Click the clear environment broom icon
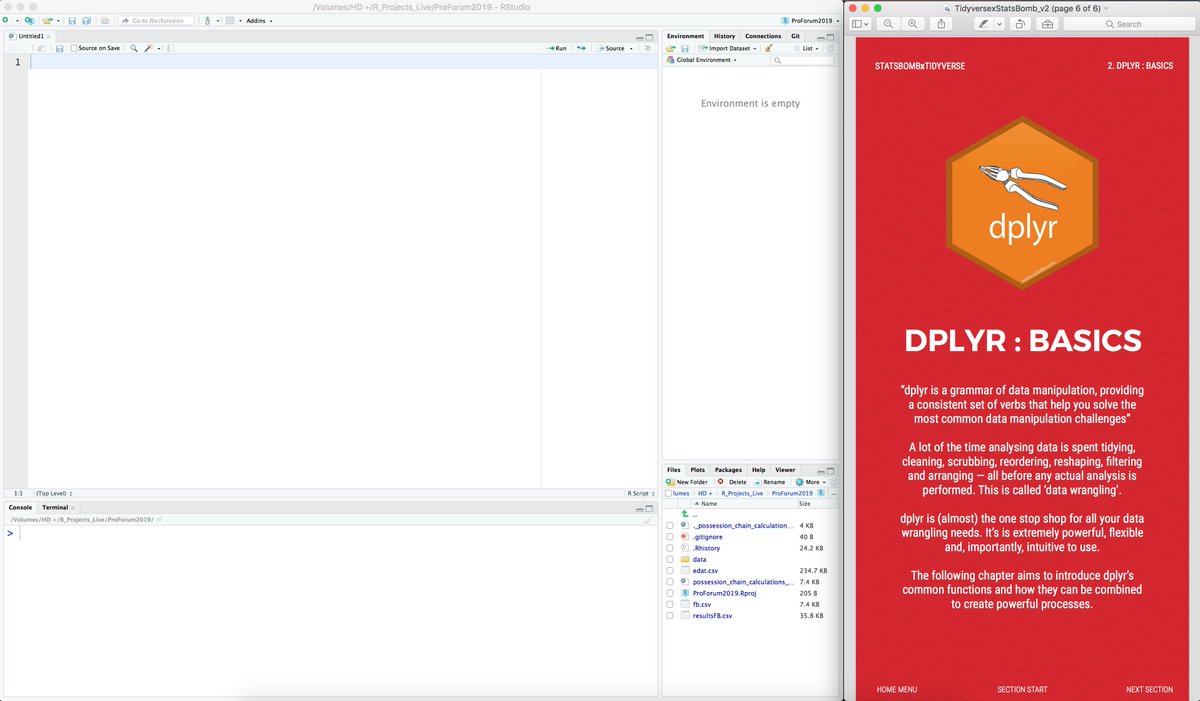This screenshot has height=701, width=1200. [768, 48]
